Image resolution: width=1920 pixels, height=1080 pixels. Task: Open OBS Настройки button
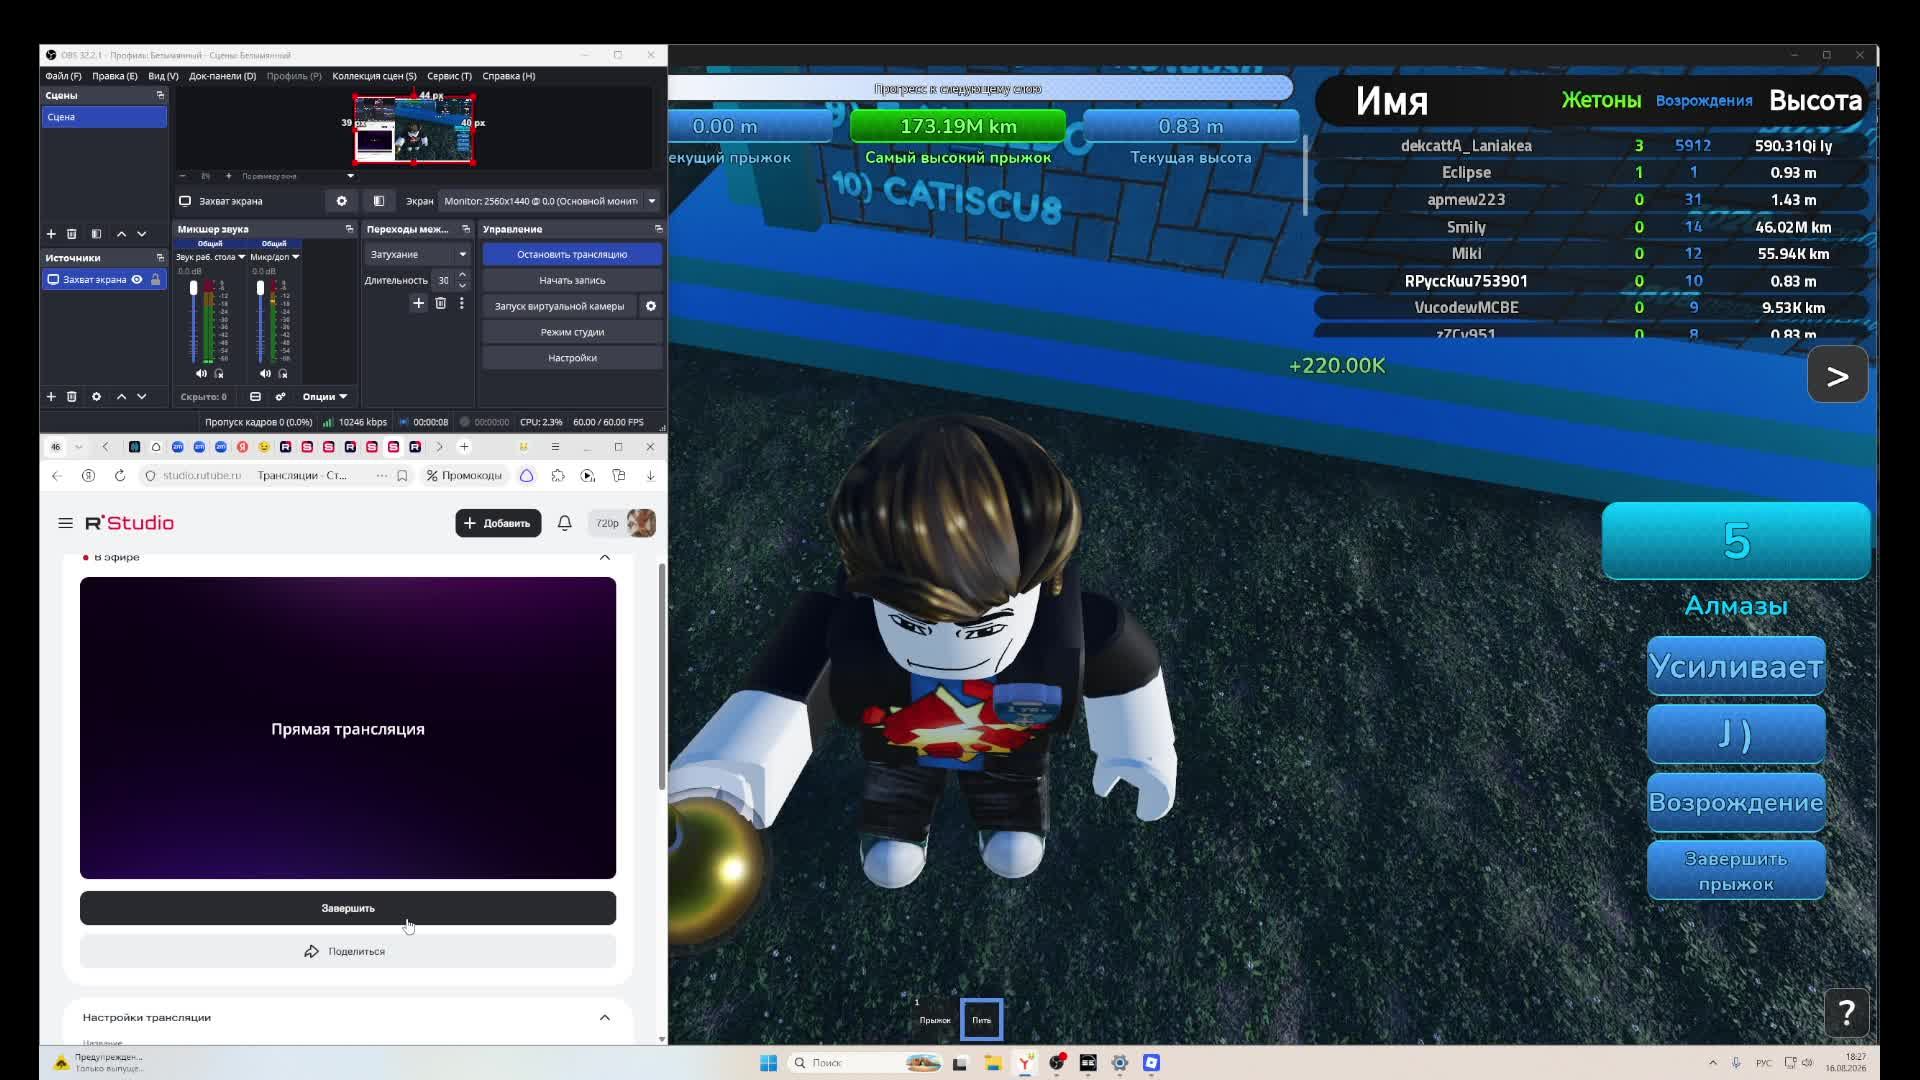pyautogui.click(x=572, y=358)
